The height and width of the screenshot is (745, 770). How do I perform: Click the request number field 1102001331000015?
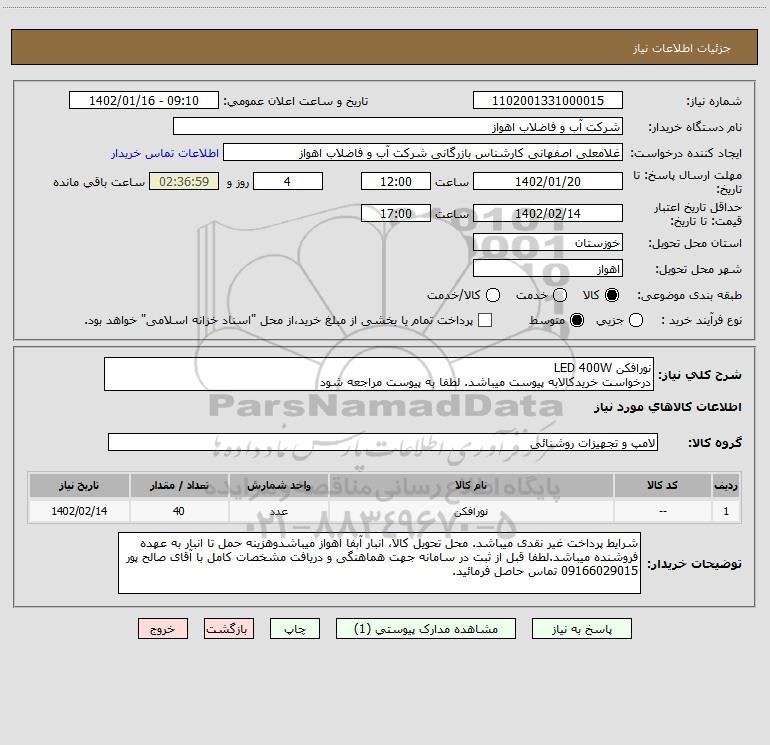click(548, 101)
